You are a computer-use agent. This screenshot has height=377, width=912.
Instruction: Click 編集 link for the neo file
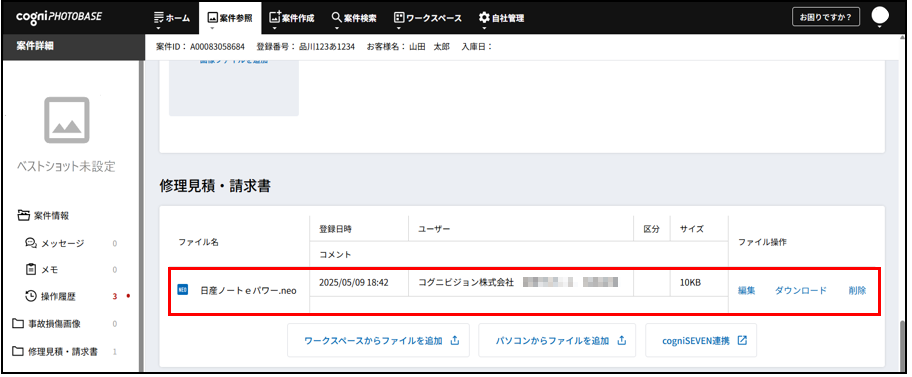pyautogui.click(x=746, y=291)
